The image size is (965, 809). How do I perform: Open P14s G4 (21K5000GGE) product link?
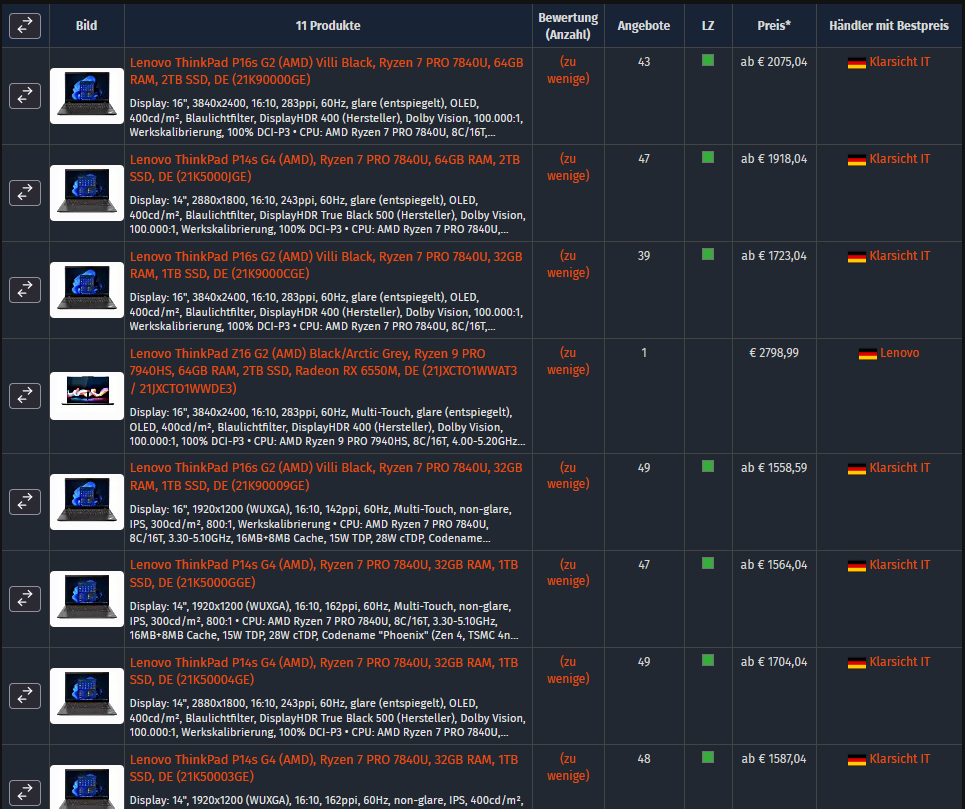pos(324,573)
